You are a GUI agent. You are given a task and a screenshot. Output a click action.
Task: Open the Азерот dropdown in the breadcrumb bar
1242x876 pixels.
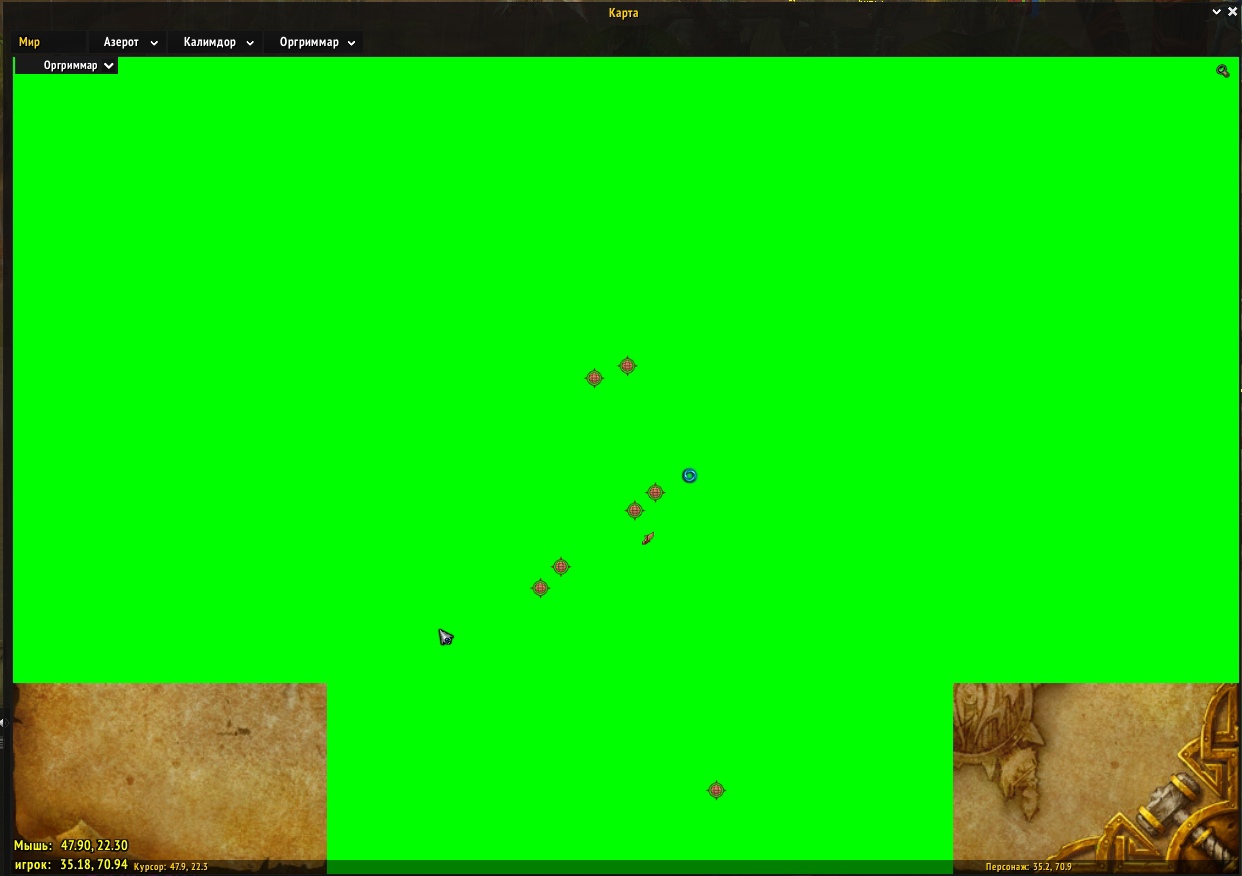point(130,43)
